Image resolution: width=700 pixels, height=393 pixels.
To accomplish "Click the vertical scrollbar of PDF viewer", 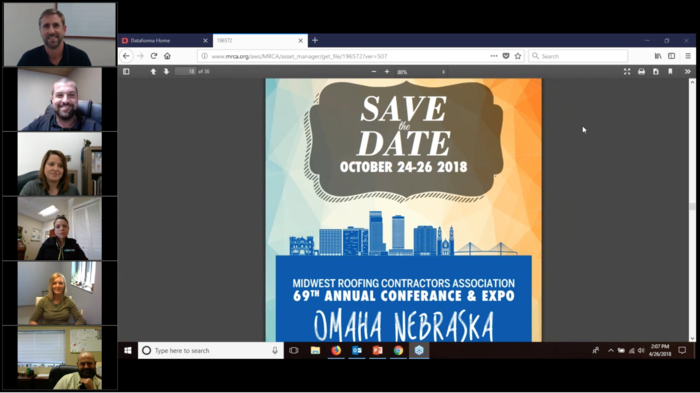I will tap(692, 210).
